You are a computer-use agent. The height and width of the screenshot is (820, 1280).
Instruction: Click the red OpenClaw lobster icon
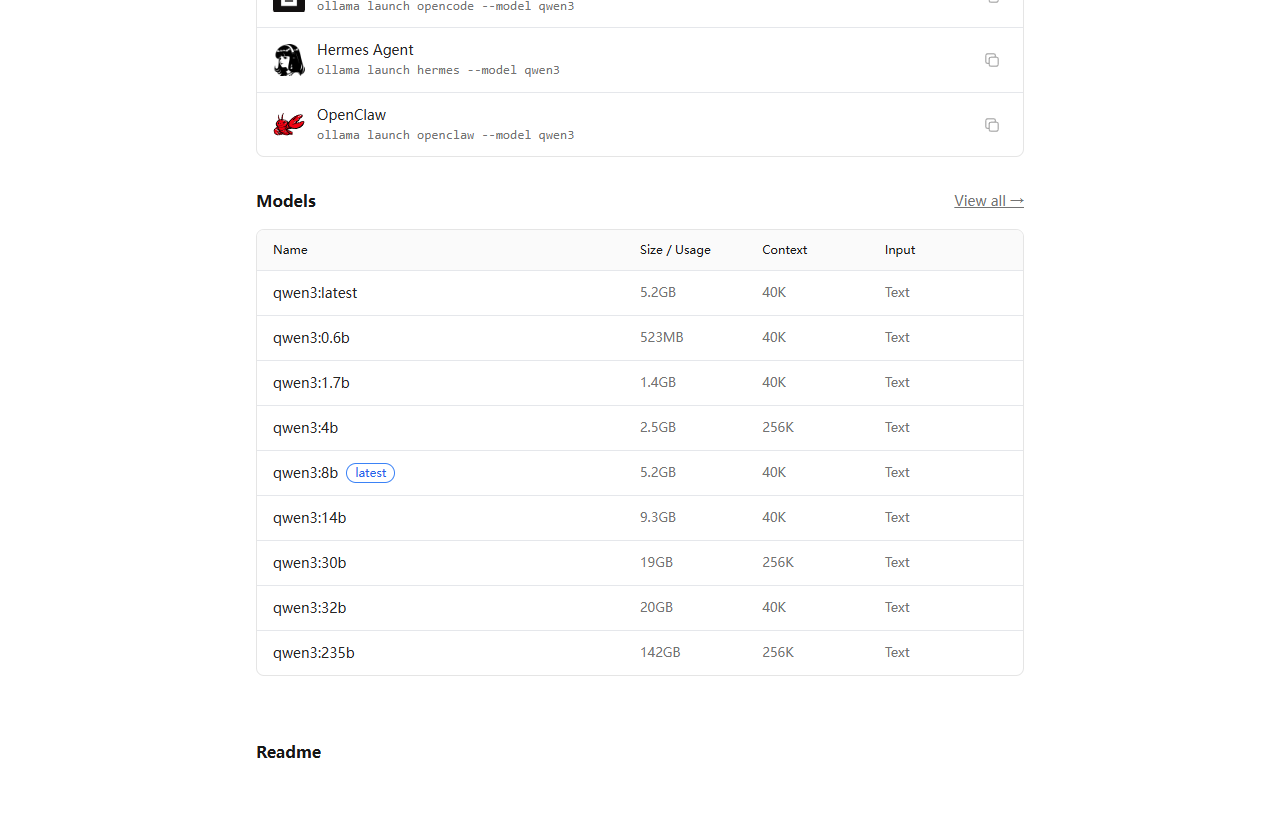289,124
